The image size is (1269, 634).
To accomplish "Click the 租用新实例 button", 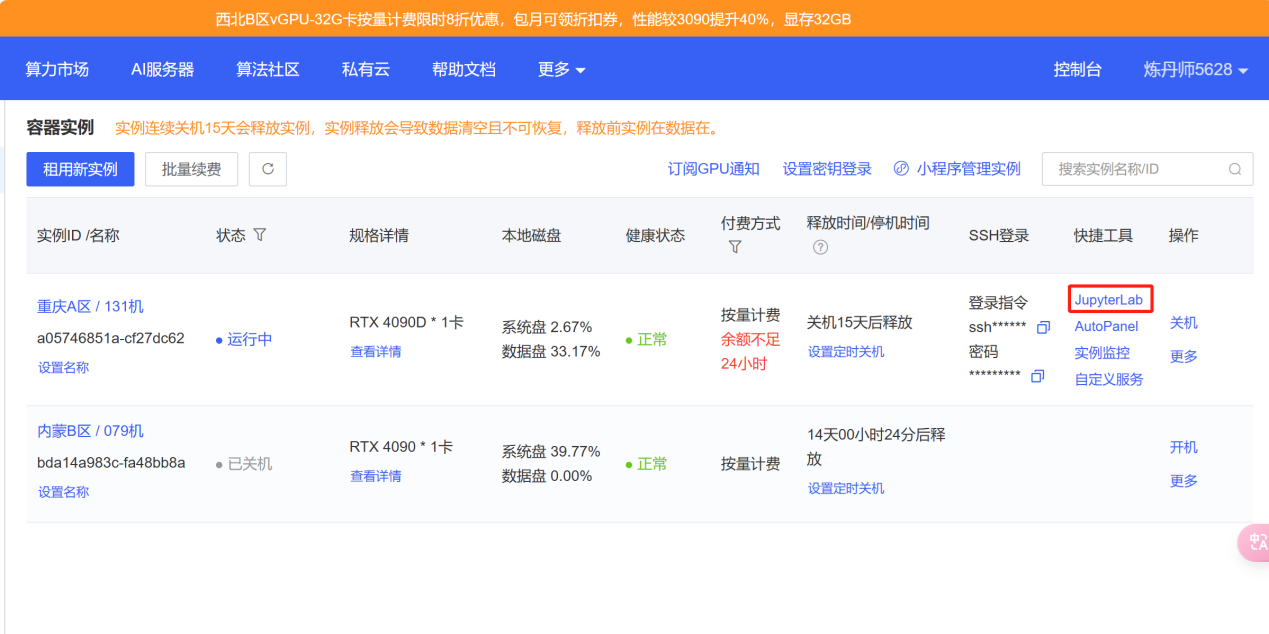I will (x=80, y=169).
